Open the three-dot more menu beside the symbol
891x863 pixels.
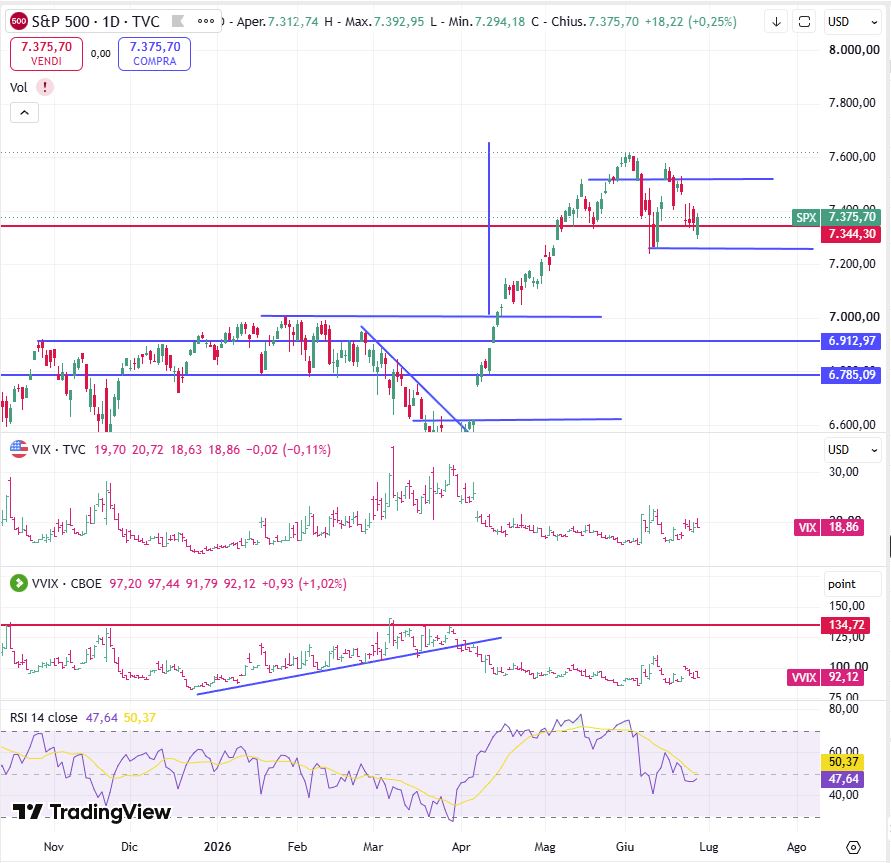point(205,22)
